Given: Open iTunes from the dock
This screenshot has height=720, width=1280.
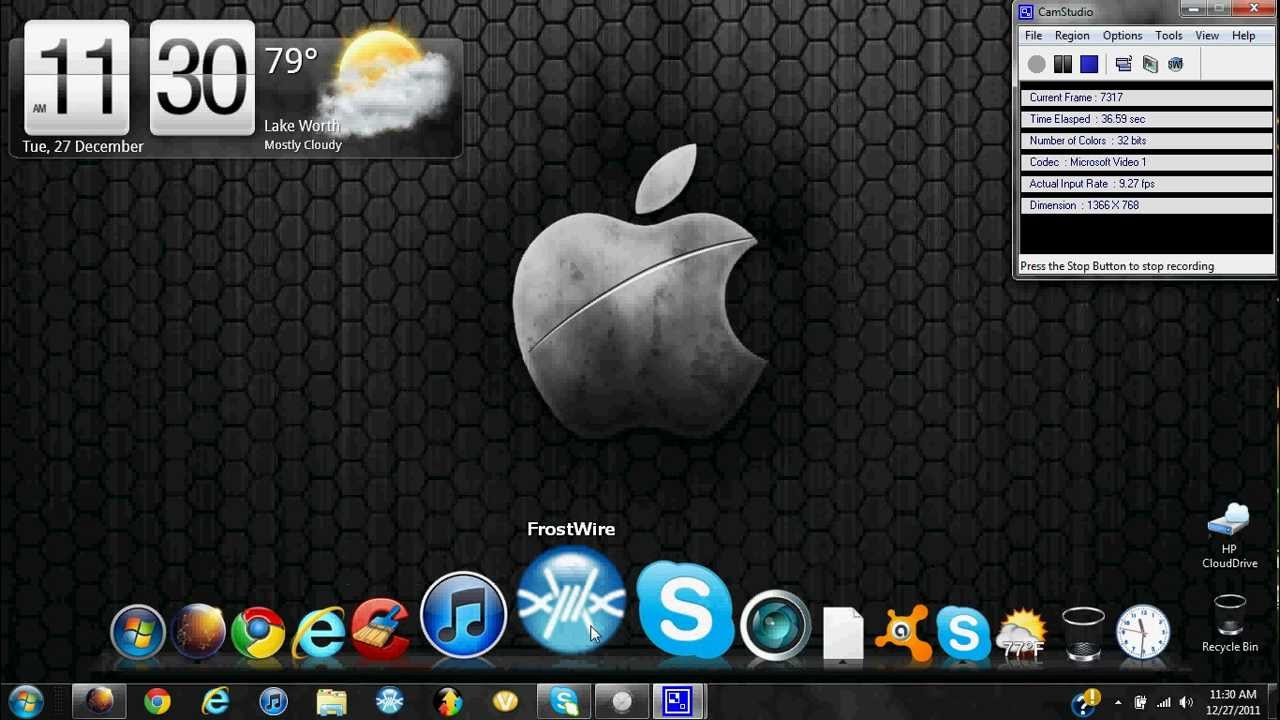Looking at the screenshot, I should [463, 614].
